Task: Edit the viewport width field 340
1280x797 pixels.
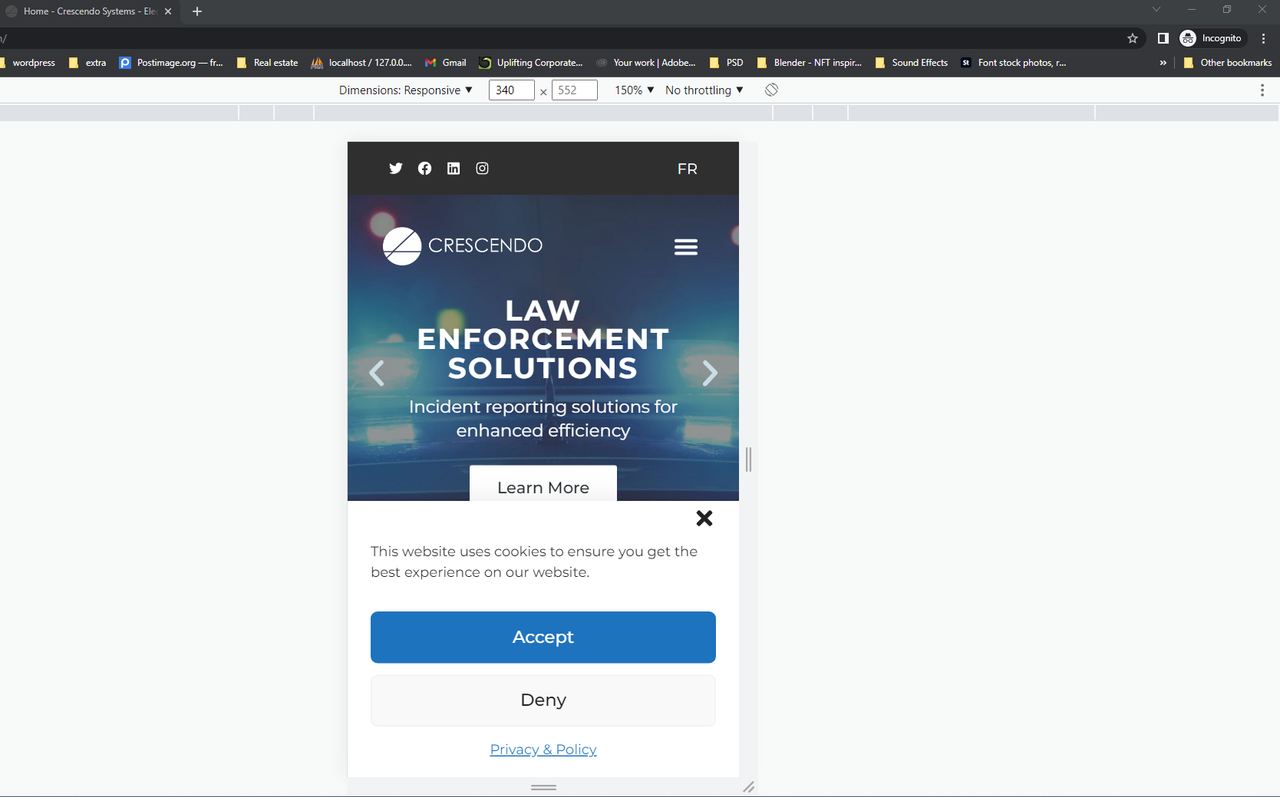Action: (511, 90)
